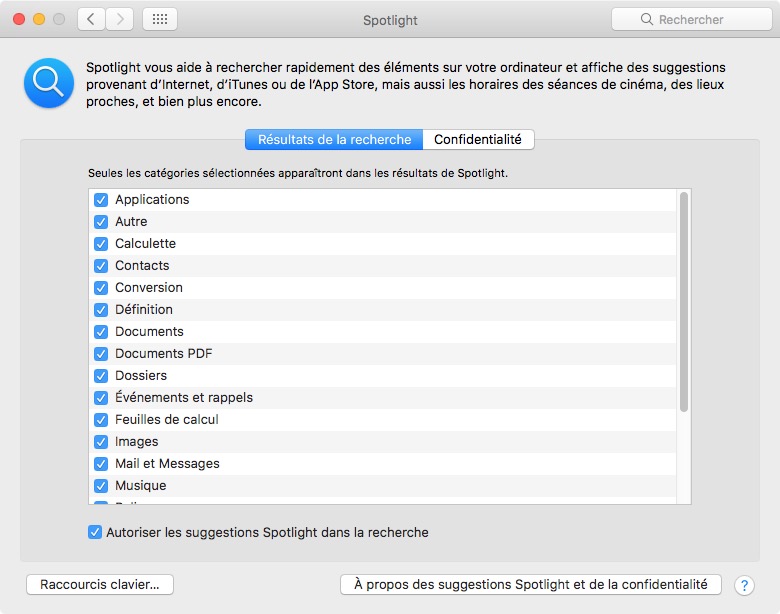Switch to the Confidentialité tab

pos(477,140)
